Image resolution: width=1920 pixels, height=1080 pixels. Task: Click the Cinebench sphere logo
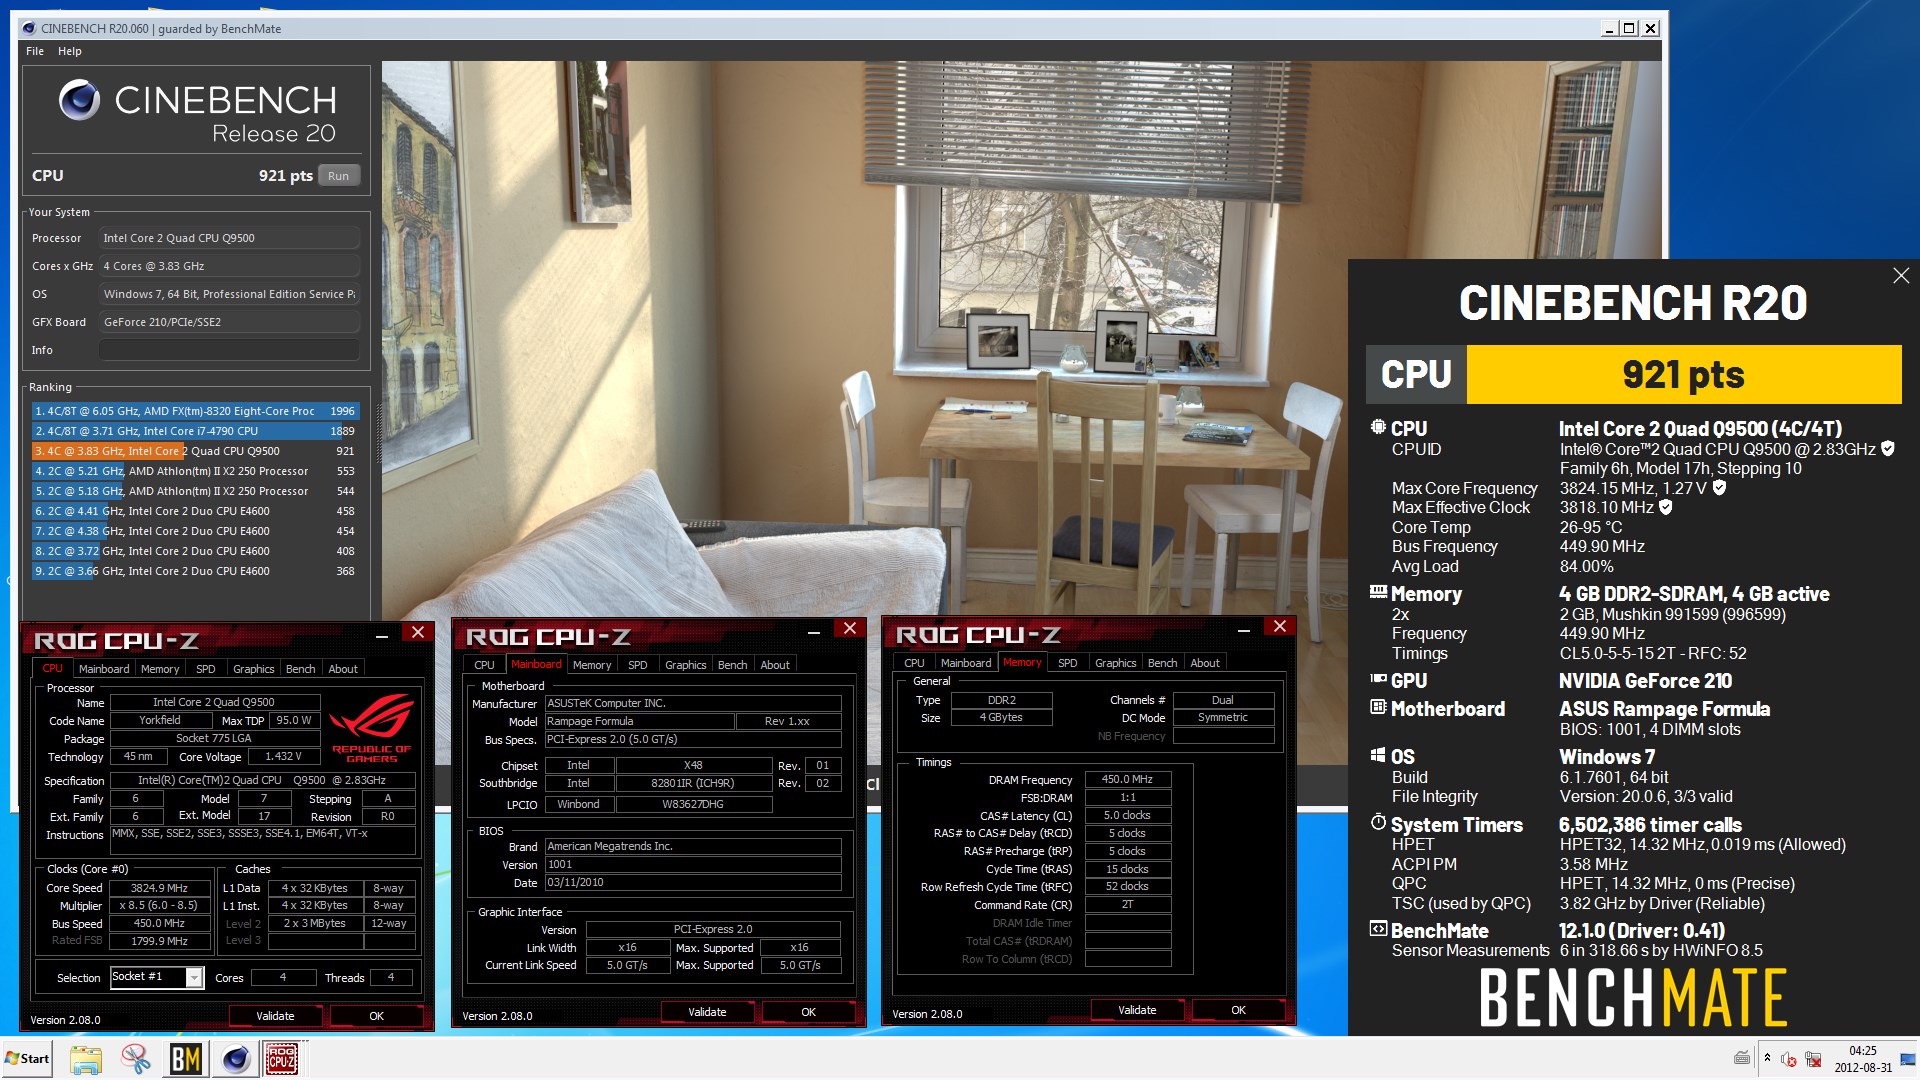pyautogui.click(x=79, y=100)
